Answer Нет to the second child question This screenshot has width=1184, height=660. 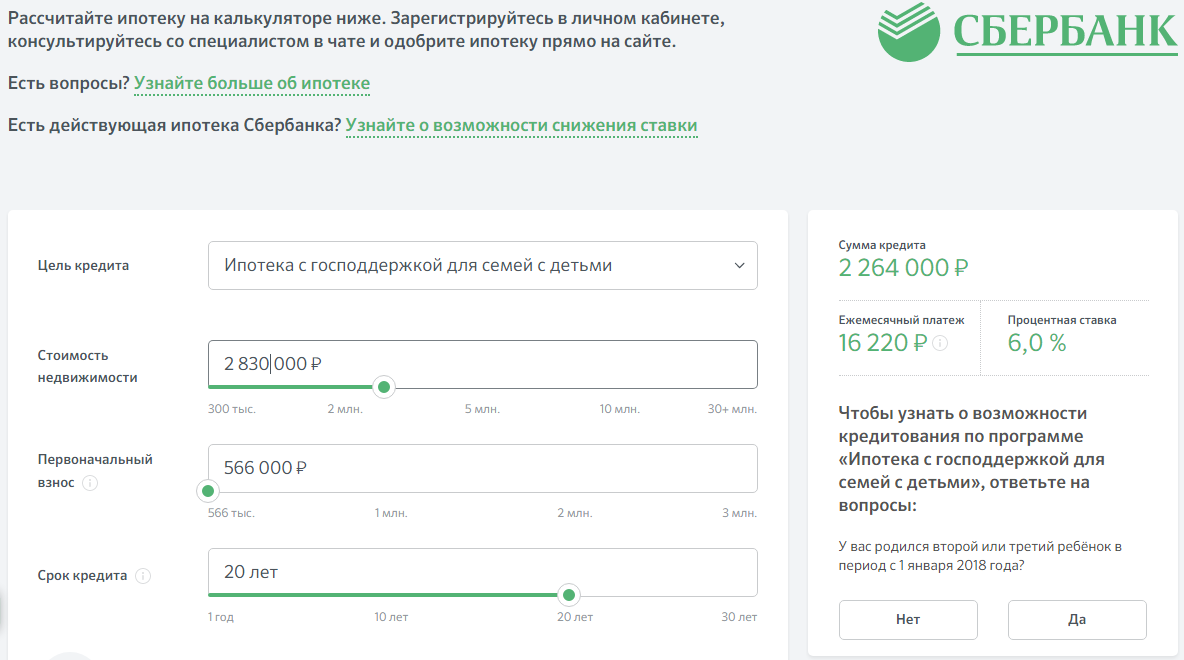click(908, 620)
